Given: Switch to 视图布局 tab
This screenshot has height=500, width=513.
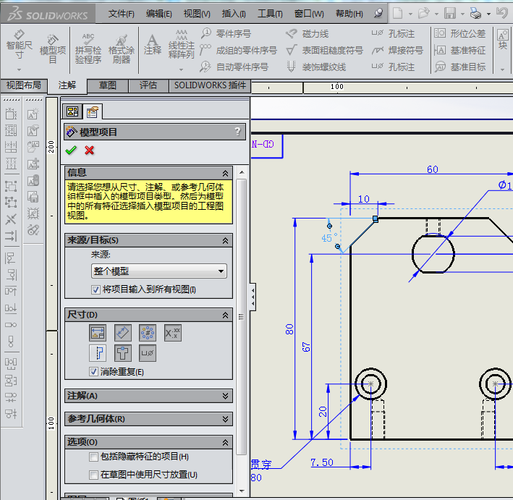Looking at the screenshot, I should [x=24, y=85].
